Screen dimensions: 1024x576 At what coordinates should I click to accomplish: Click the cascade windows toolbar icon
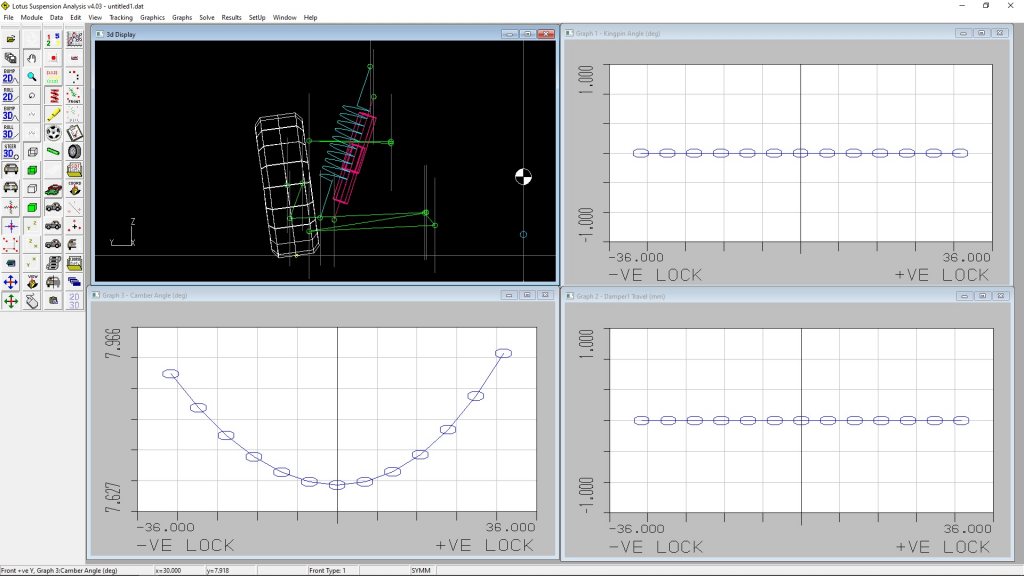tap(10, 58)
